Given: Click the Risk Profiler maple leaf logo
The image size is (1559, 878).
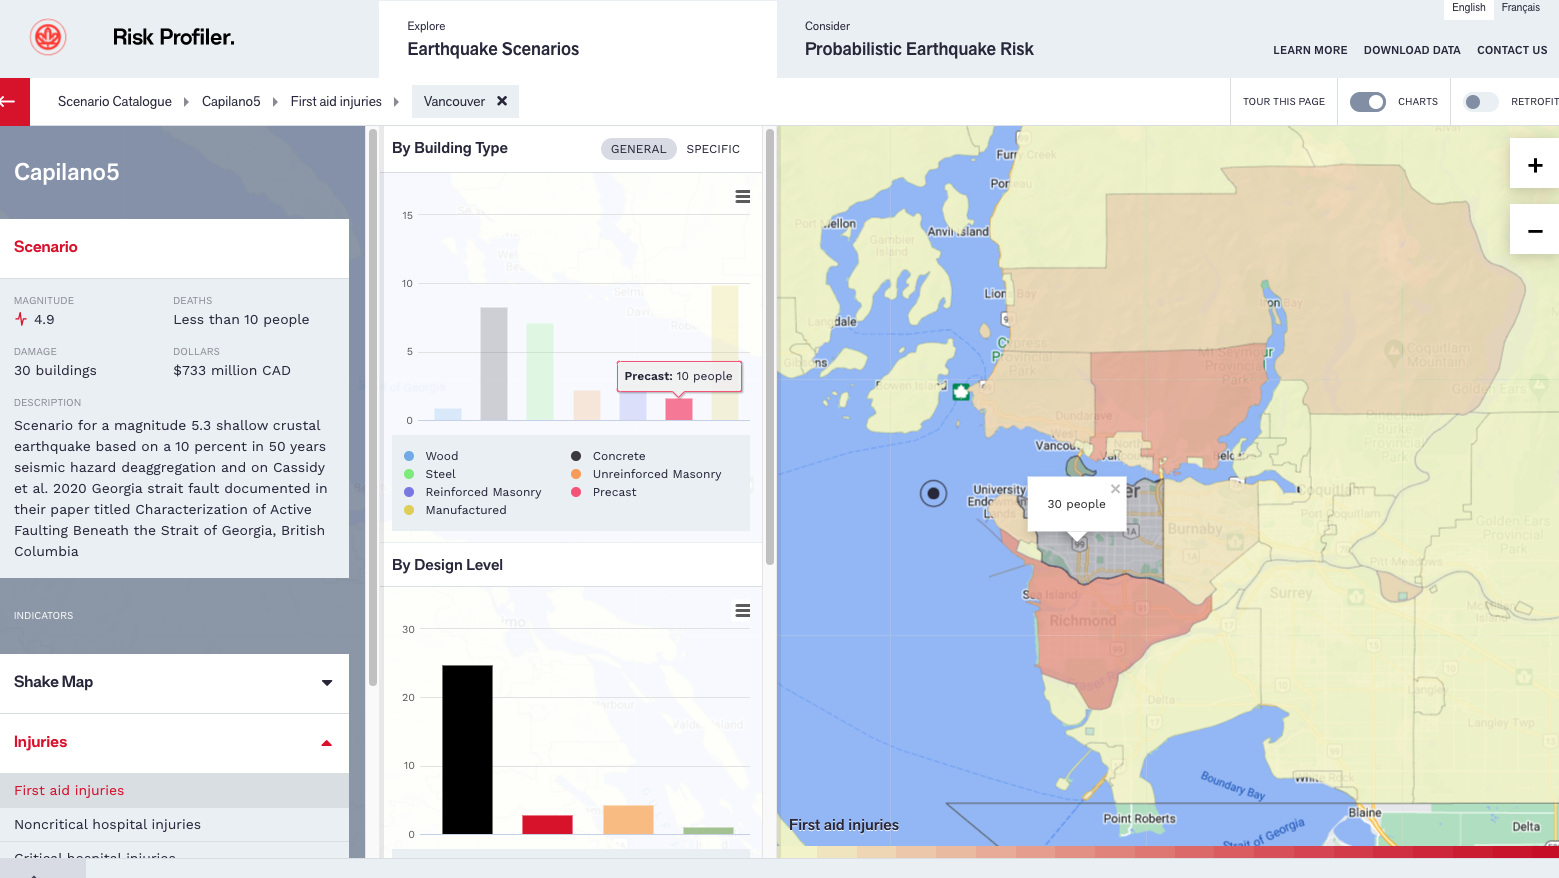Looking at the screenshot, I should 47,38.
